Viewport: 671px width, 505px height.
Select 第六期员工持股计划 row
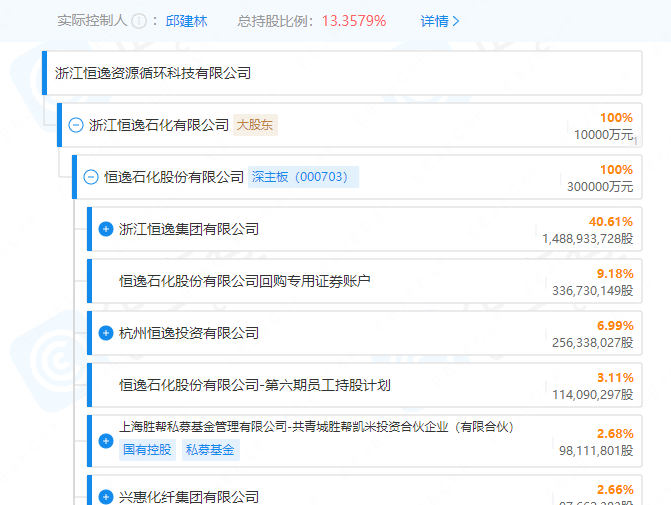click(367, 385)
